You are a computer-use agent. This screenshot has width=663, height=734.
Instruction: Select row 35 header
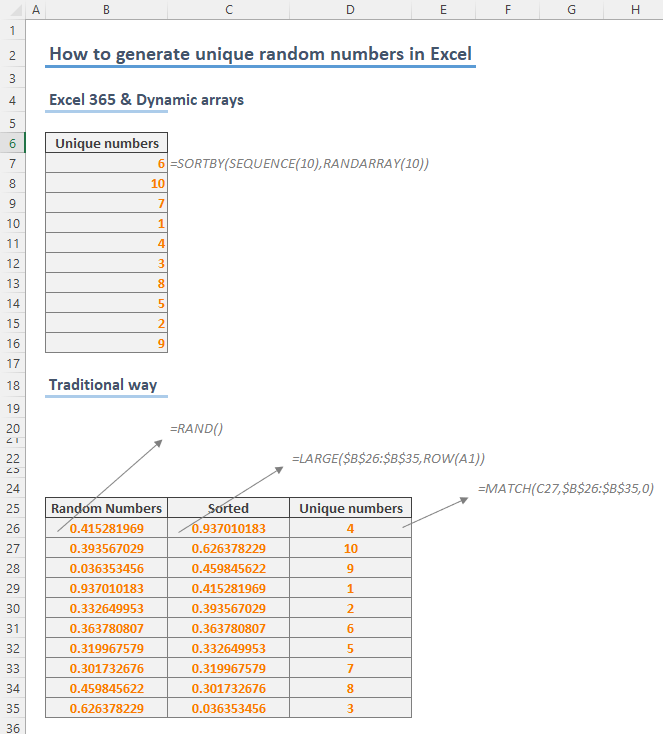(x=13, y=708)
